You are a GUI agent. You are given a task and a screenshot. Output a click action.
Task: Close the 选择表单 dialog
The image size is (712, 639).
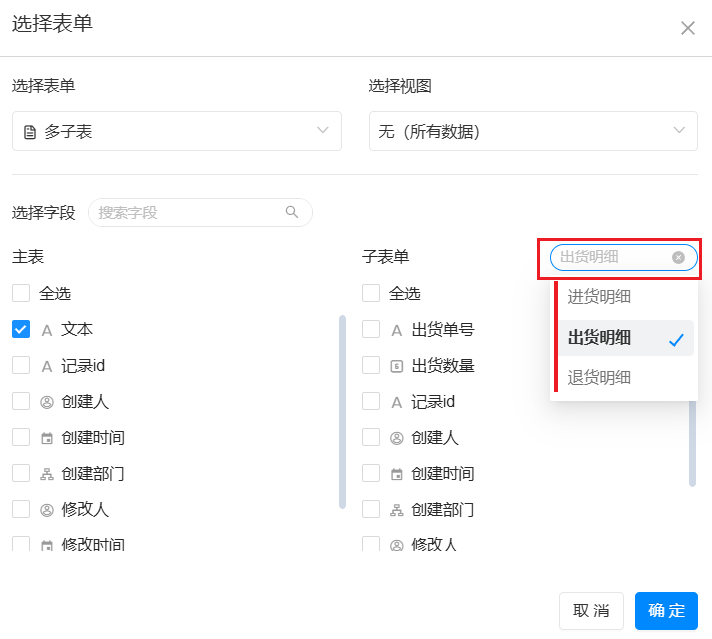(x=688, y=28)
